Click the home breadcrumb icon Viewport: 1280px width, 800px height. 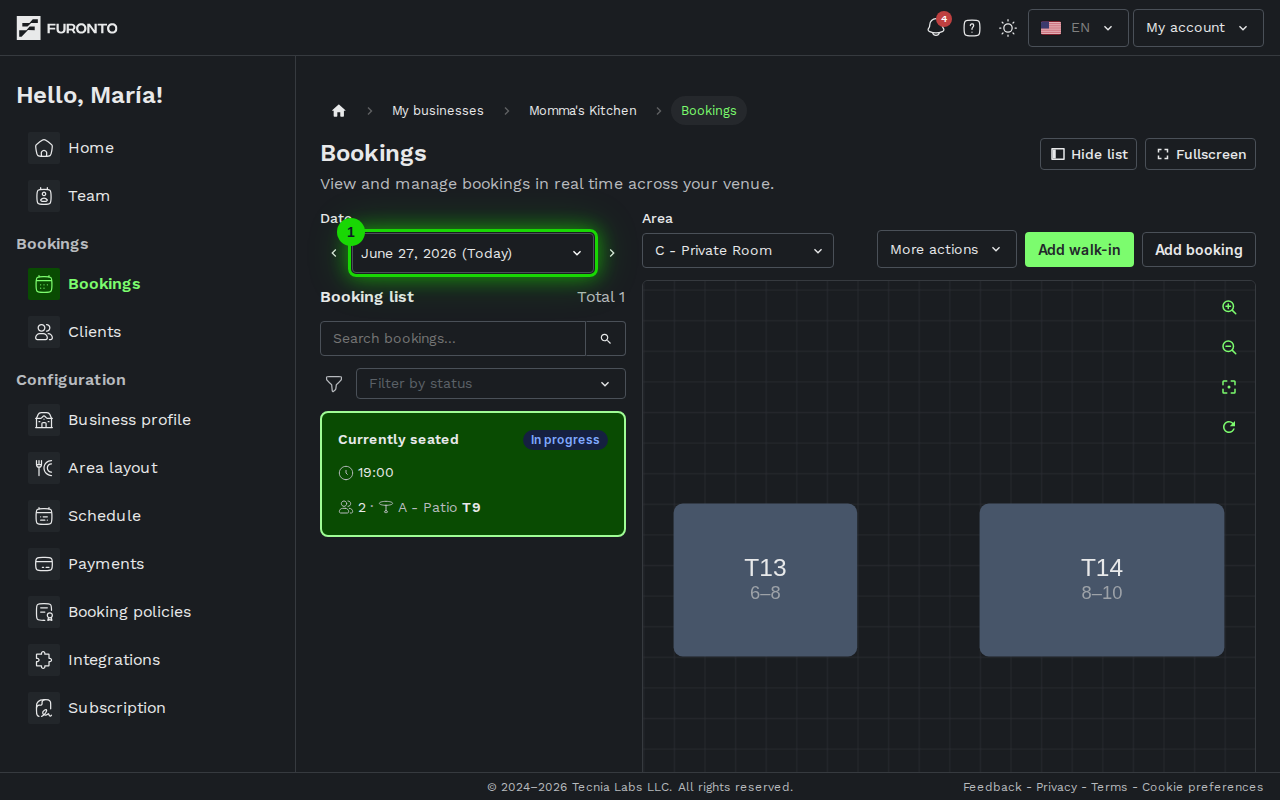pos(339,111)
